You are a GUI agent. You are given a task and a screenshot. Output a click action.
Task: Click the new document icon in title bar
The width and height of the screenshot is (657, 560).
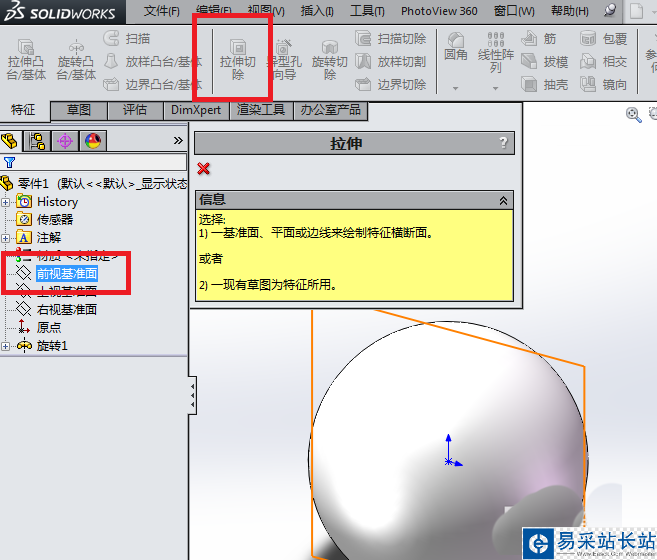click(636, 11)
